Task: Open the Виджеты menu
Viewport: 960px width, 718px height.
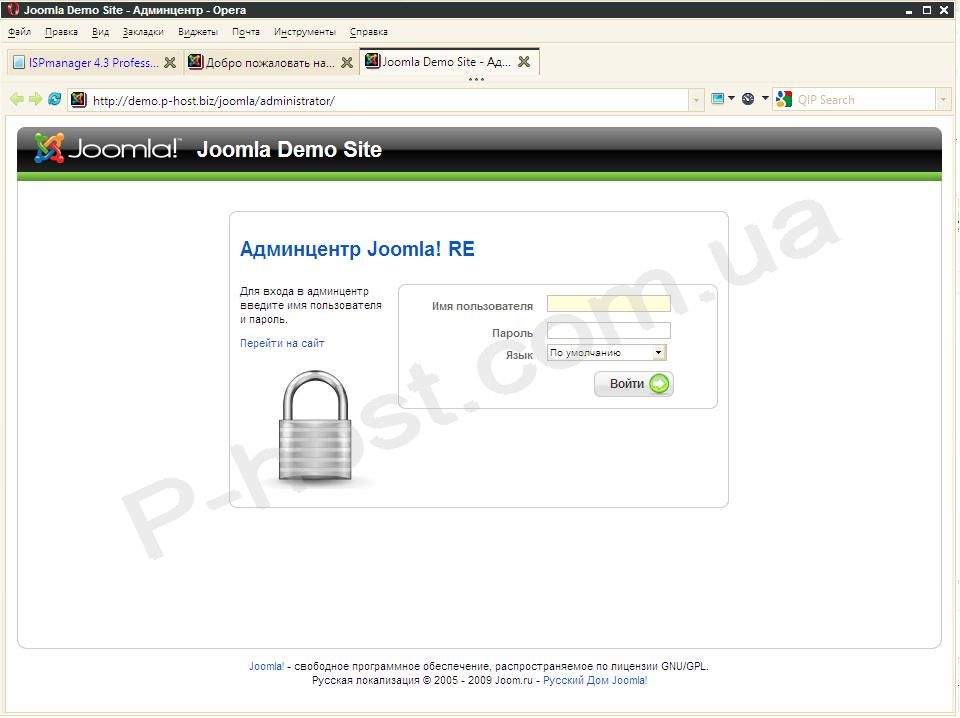Action: tap(198, 32)
